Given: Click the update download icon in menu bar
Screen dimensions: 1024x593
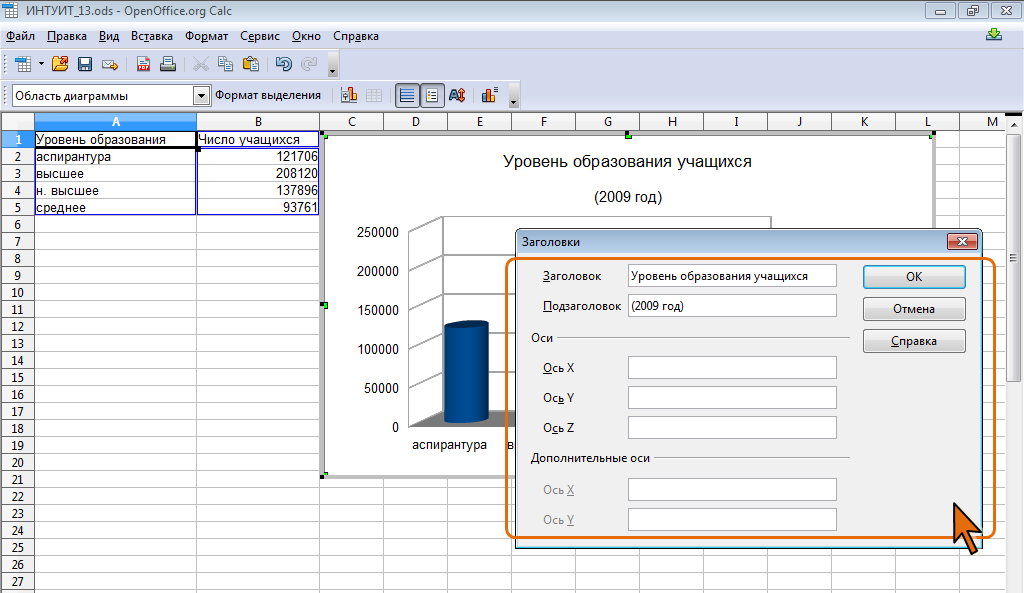Looking at the screenshot, I should click(x=994, y=35).
